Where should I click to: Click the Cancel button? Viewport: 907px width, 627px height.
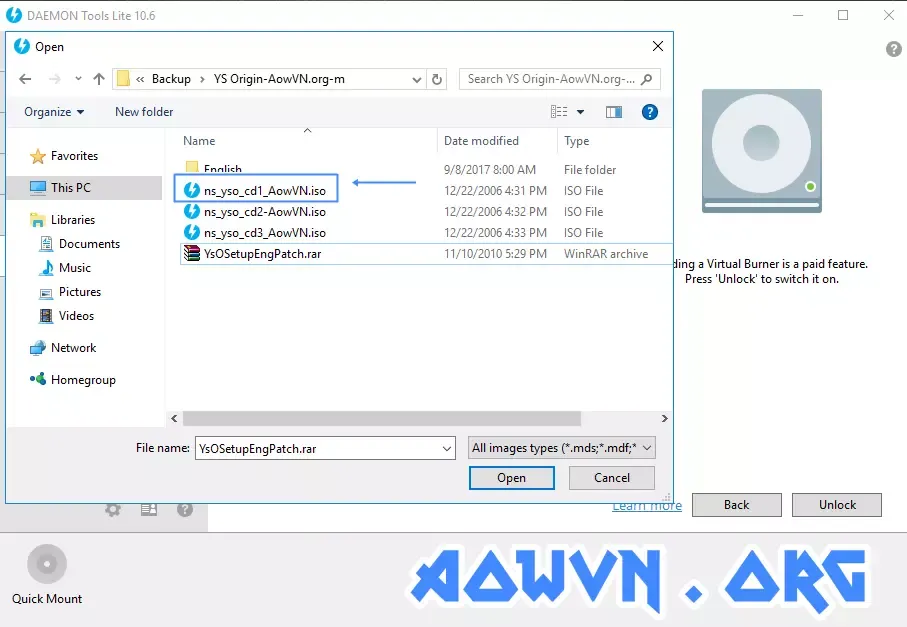(x=611, y=478)
